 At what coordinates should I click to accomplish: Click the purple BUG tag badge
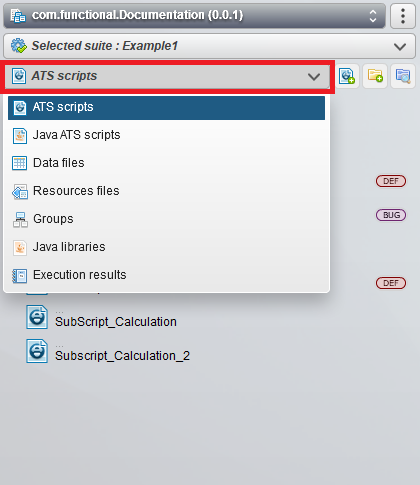click(x=391, y=215)
